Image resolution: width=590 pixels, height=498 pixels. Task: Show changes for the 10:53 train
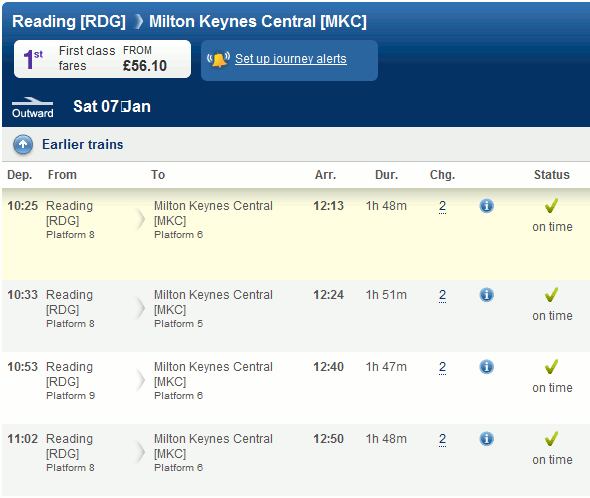(x=442, y=367)
